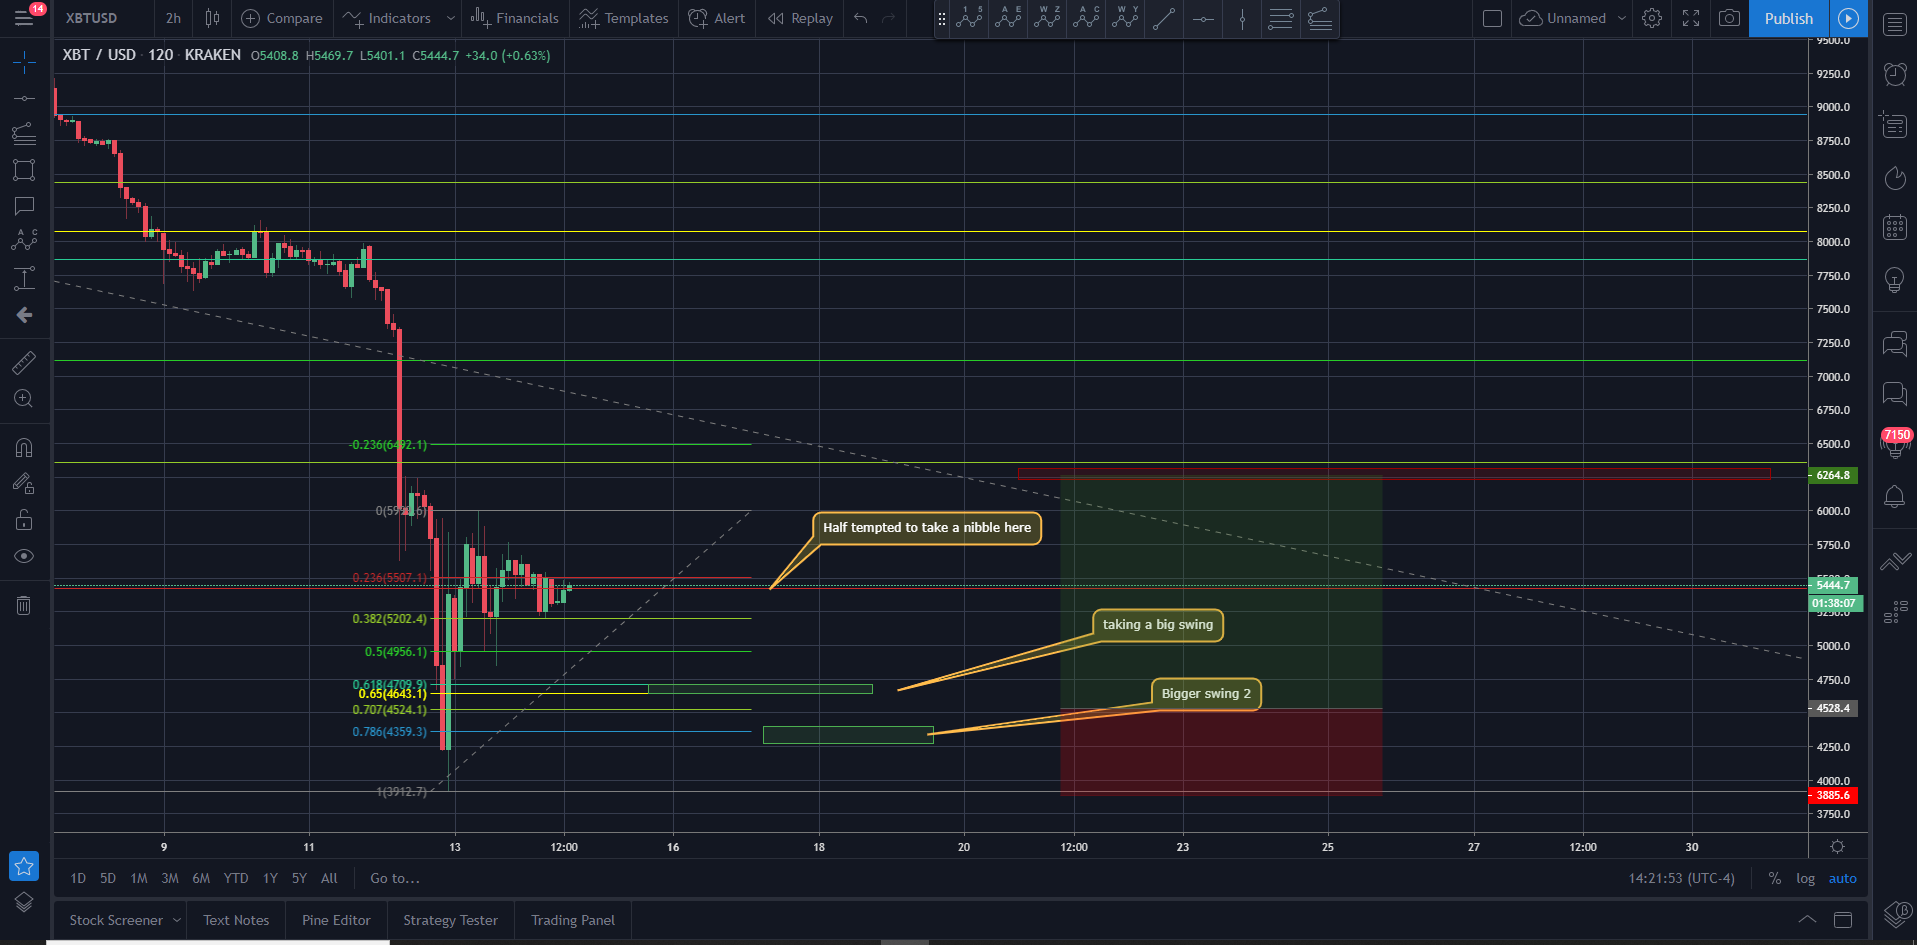Activate the ruler measure tool
The height and width of the screenshot is (945, 1917).
(24, 362)
